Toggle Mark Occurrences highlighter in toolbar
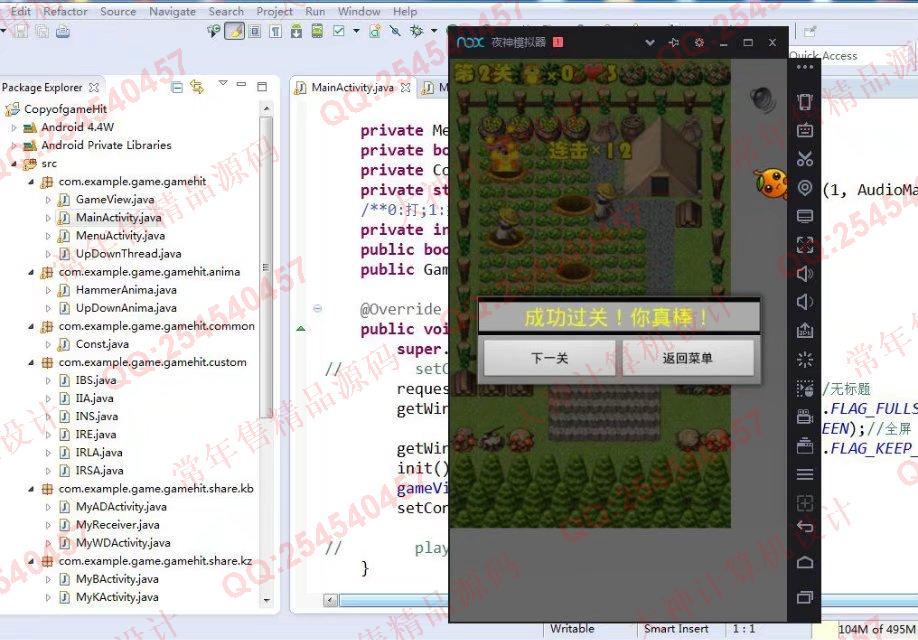The image size is (918, 640). pyautogui.click(x=235, y=31)
